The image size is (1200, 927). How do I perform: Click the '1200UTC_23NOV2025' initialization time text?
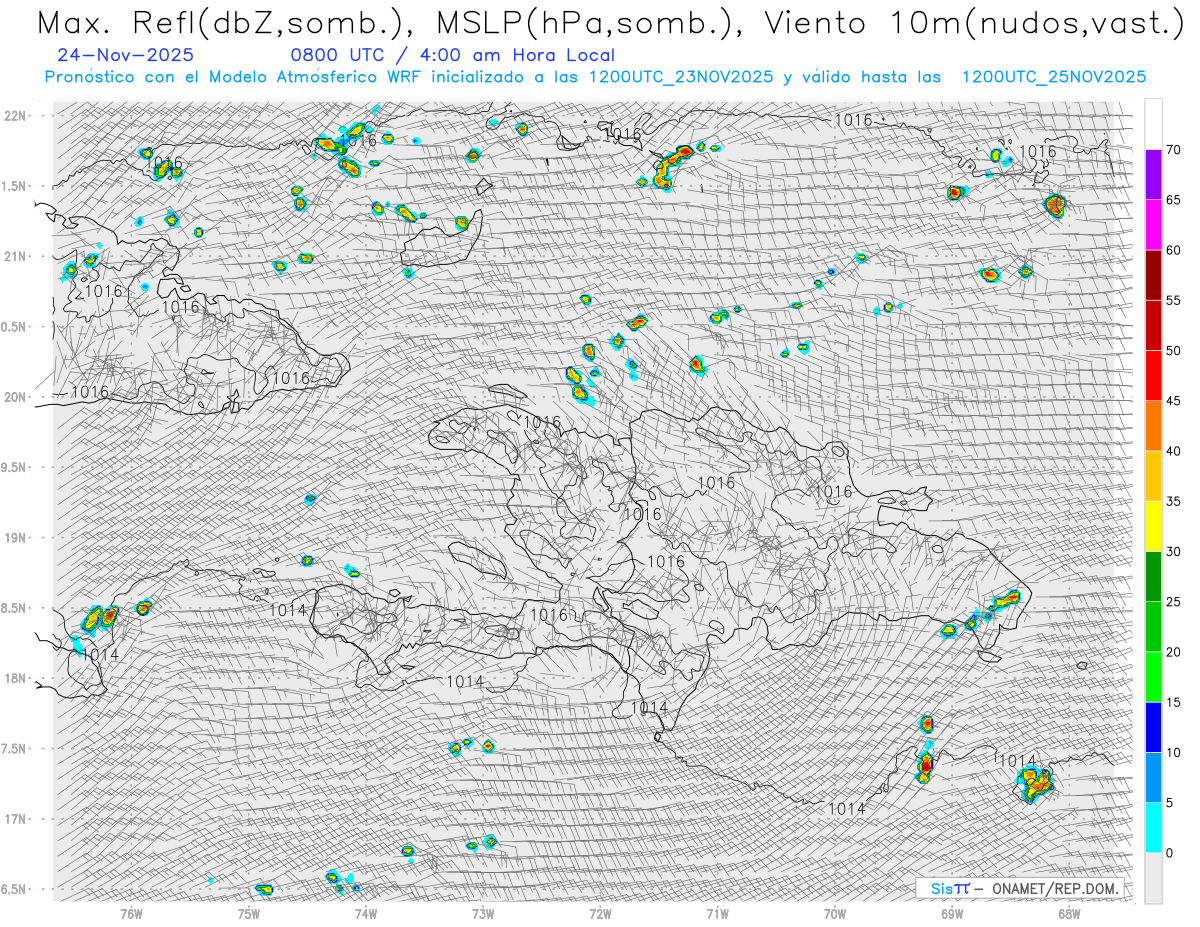[x=681, y=77]
